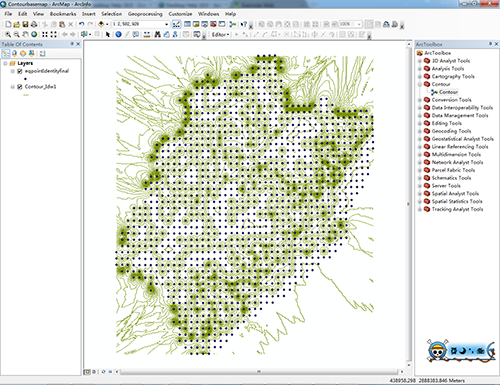Screen dimensions: 500x385
Task: Click the Fixed Zoom Out icon
Action: 54,34
